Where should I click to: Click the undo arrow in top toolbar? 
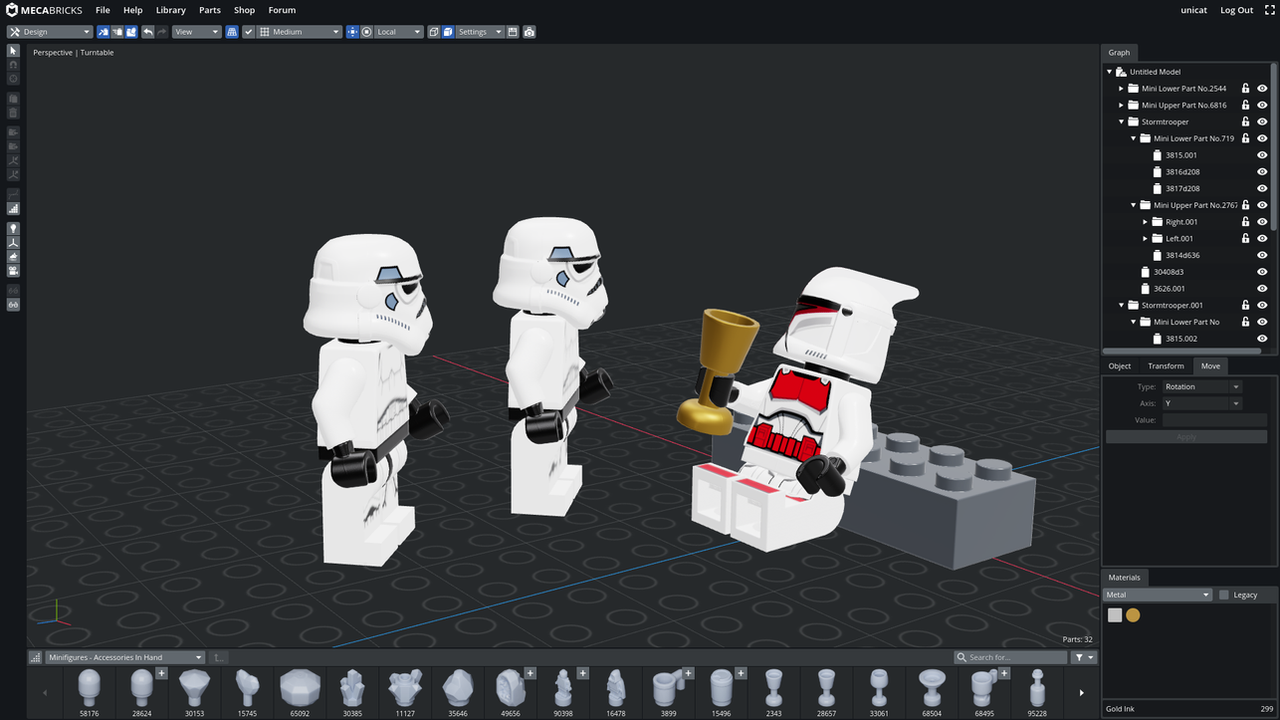(148, 32)
